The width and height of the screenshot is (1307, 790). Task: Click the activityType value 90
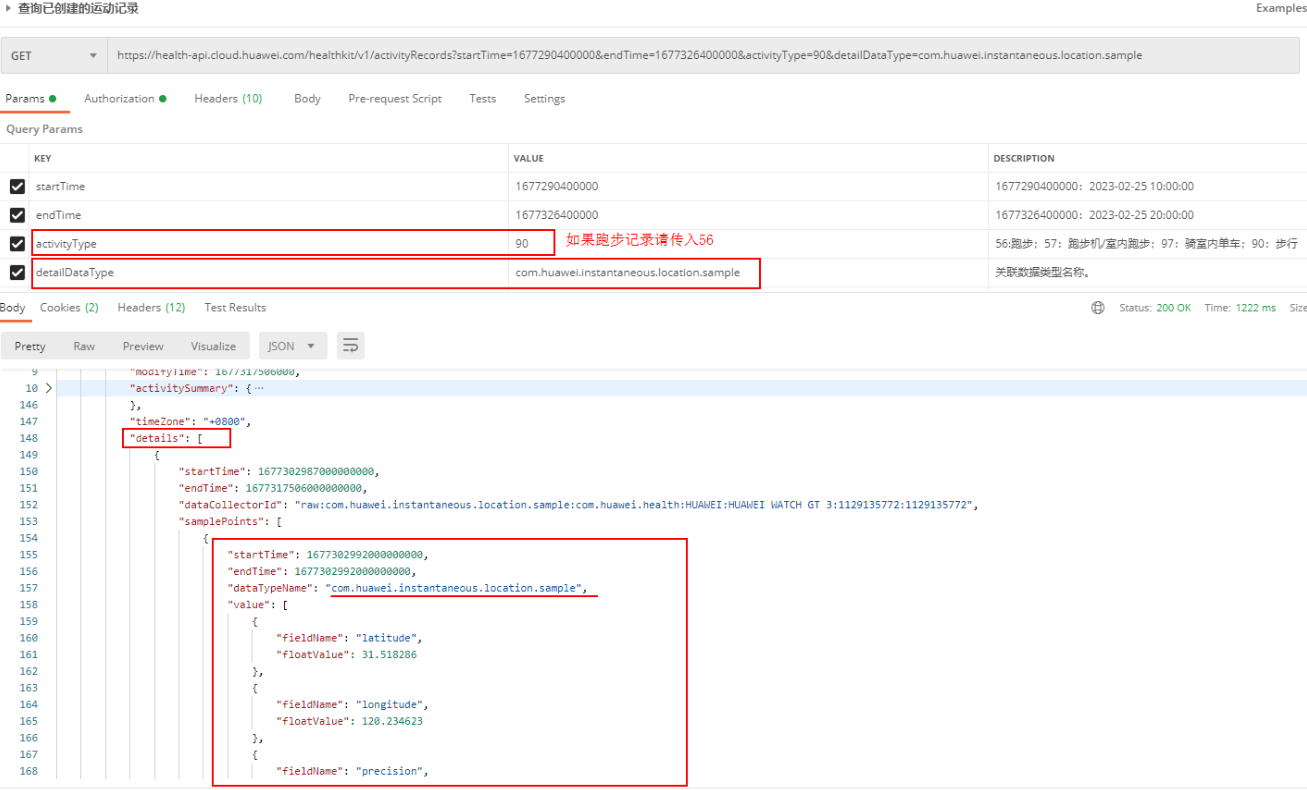522,243
